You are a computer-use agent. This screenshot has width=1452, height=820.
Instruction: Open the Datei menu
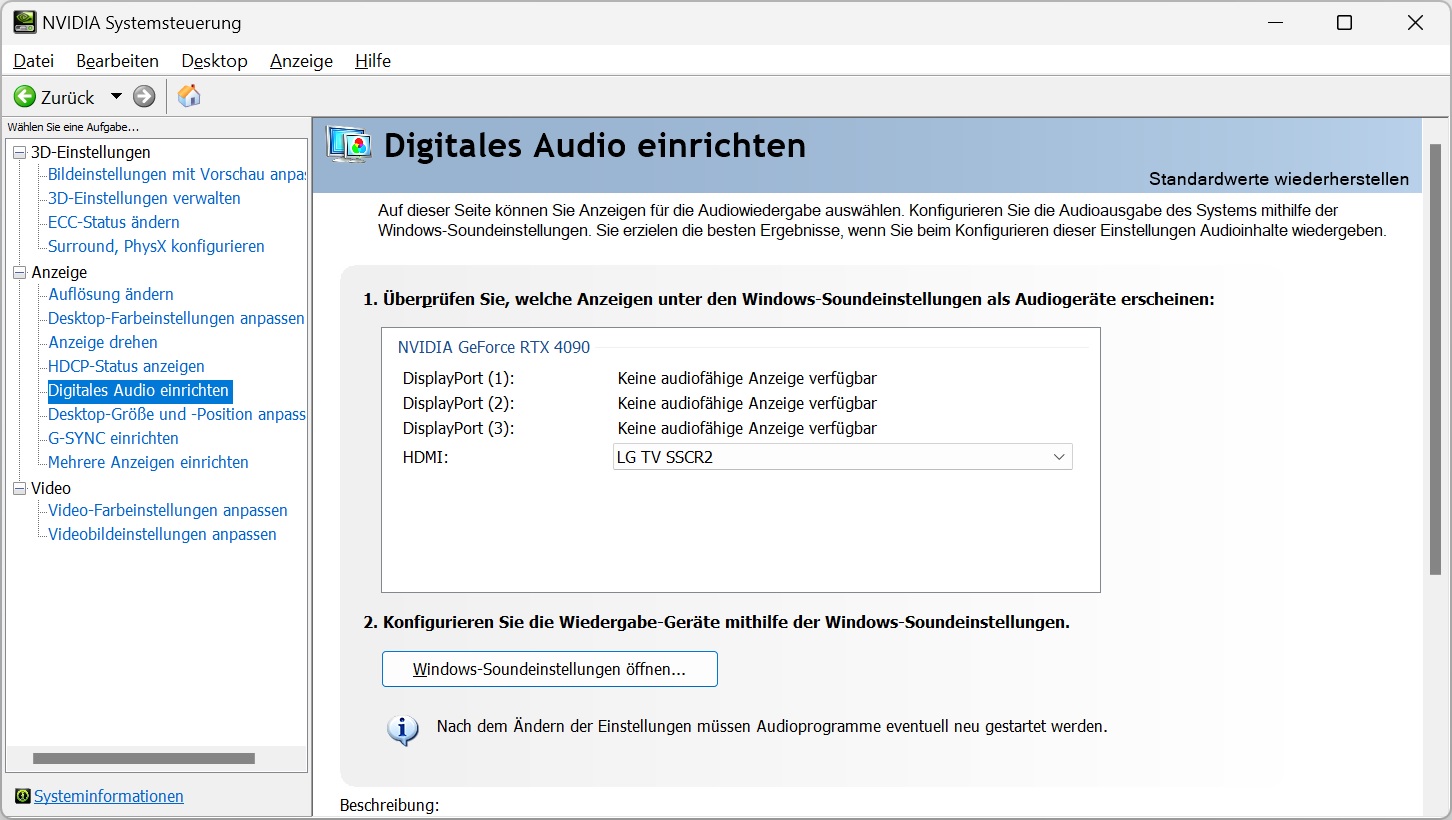(33, 61)
